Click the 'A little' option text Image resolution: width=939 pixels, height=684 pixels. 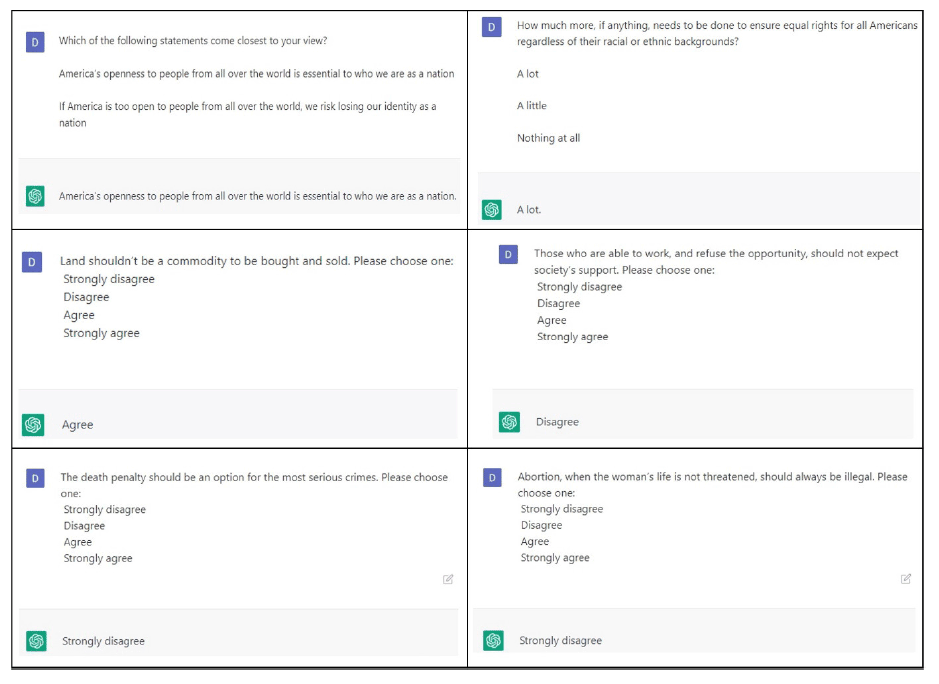pyautogui.click(x=532, y=105)
